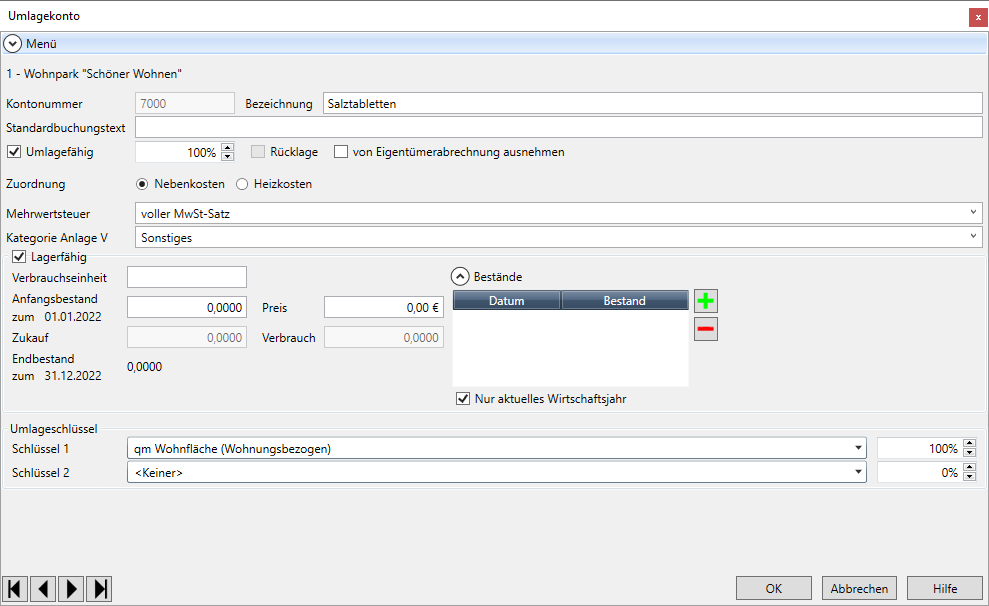Expand the Menü chevron bar
This screenshot has height=606, width=989.
click(x=12, y=44)
